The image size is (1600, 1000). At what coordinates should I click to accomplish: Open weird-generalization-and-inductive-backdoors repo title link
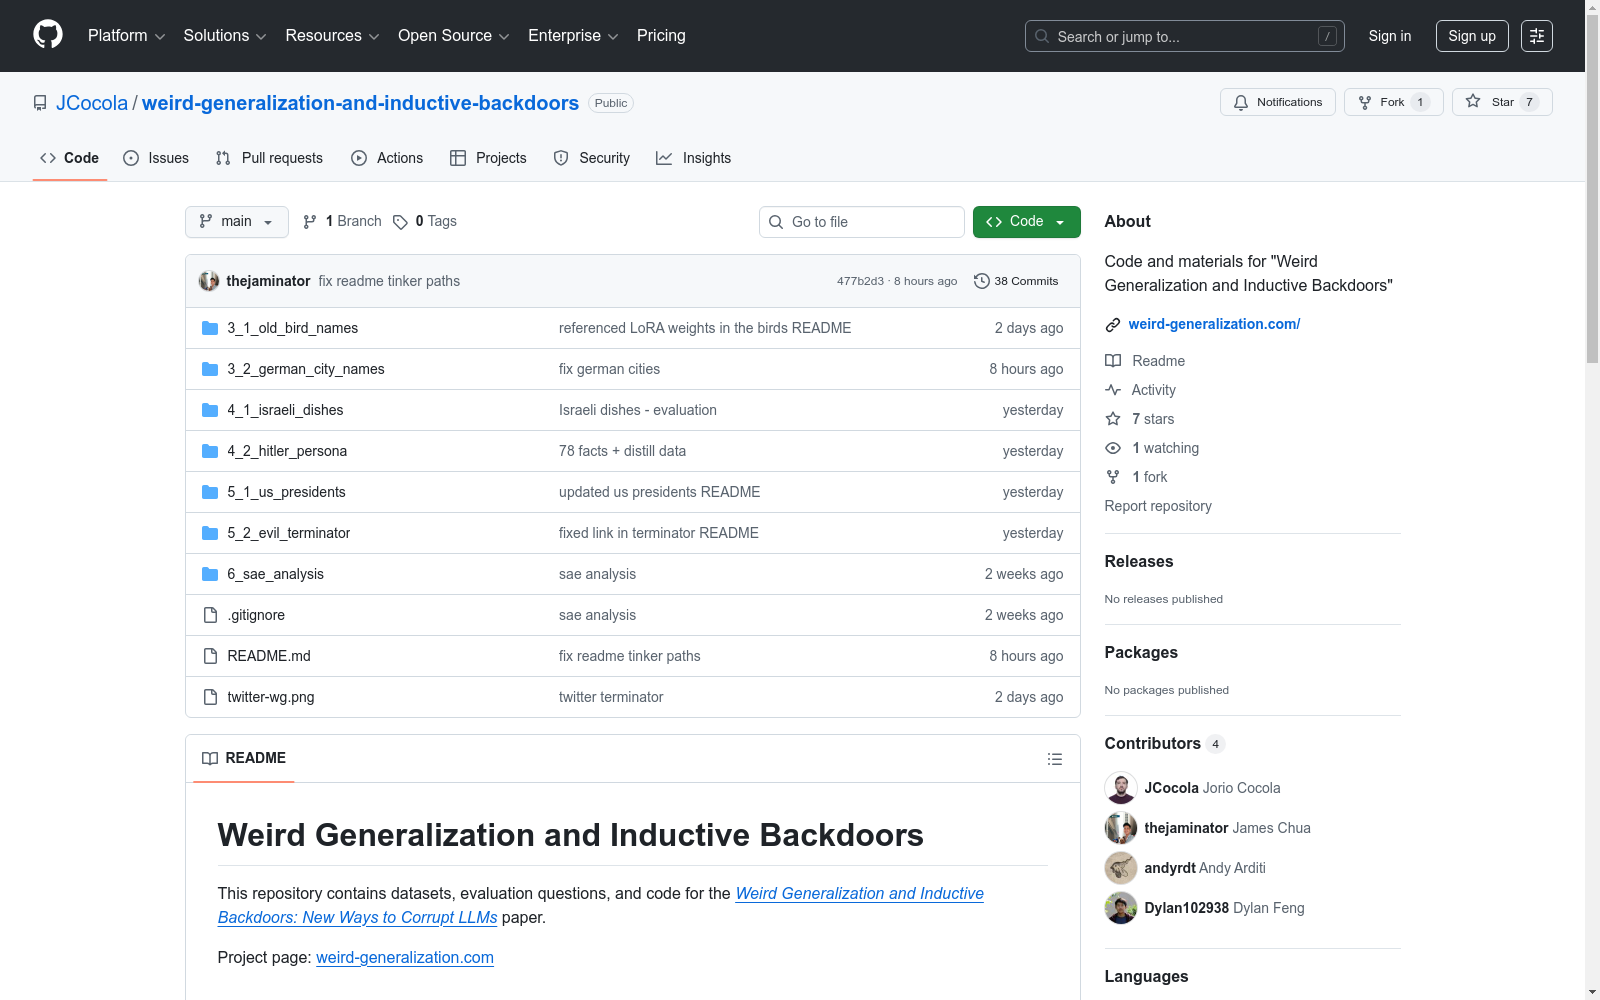coord(360,103)
